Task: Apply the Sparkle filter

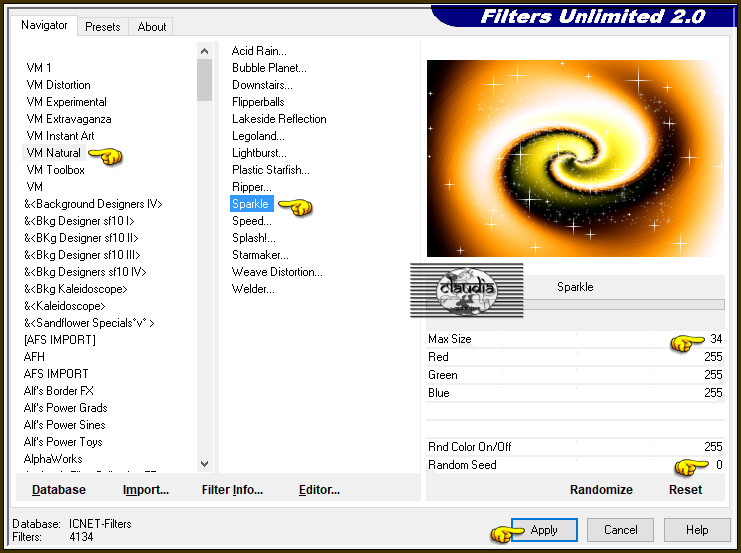Action: tap(544, 530)
